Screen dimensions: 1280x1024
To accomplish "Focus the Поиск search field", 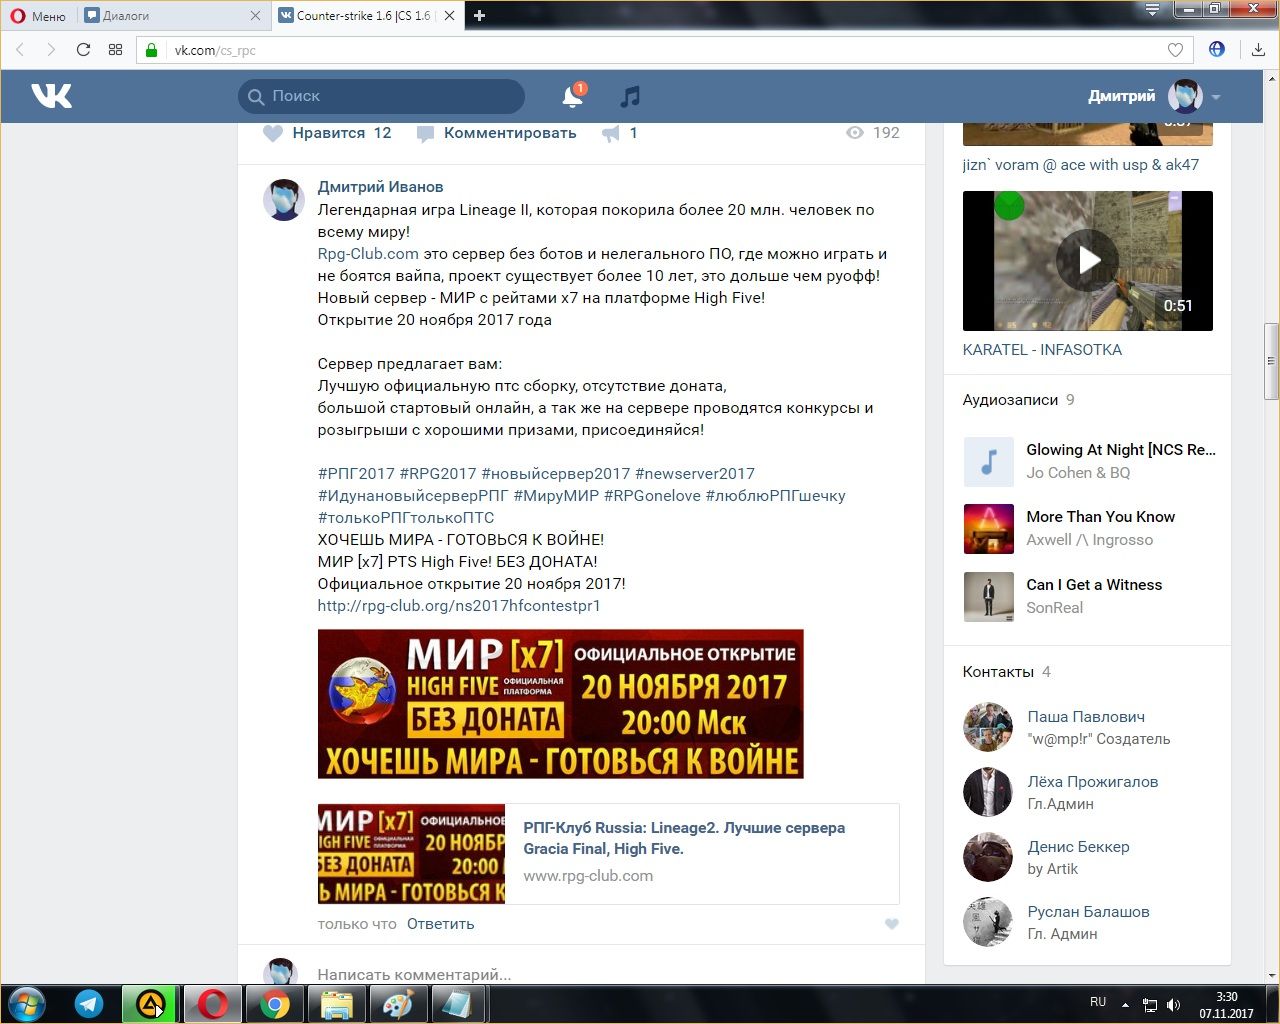I will 381,96.
